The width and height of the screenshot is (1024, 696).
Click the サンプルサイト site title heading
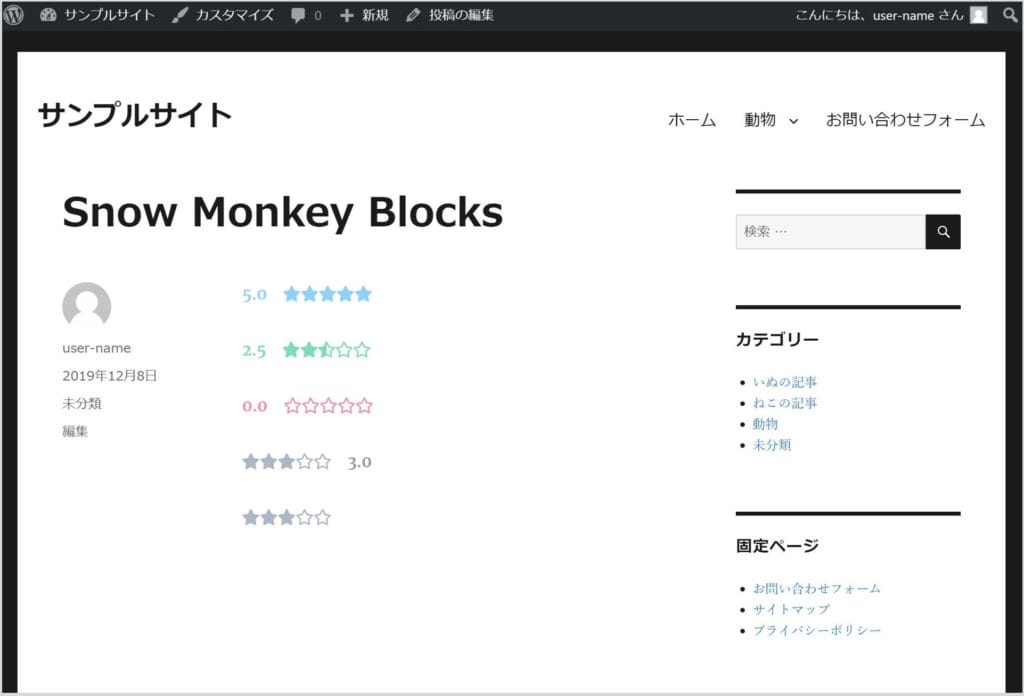click(135, 116)
